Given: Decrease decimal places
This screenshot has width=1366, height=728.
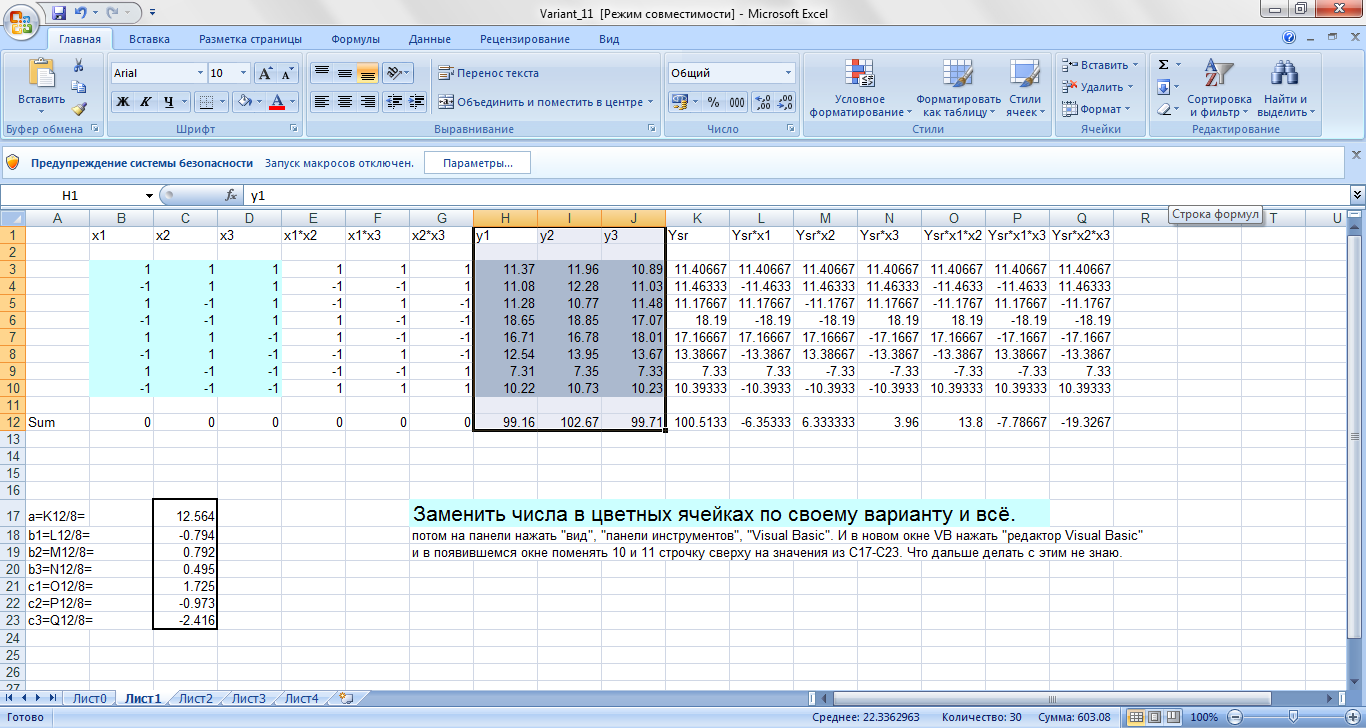Looking at the screenshot, I should point(785,102).
